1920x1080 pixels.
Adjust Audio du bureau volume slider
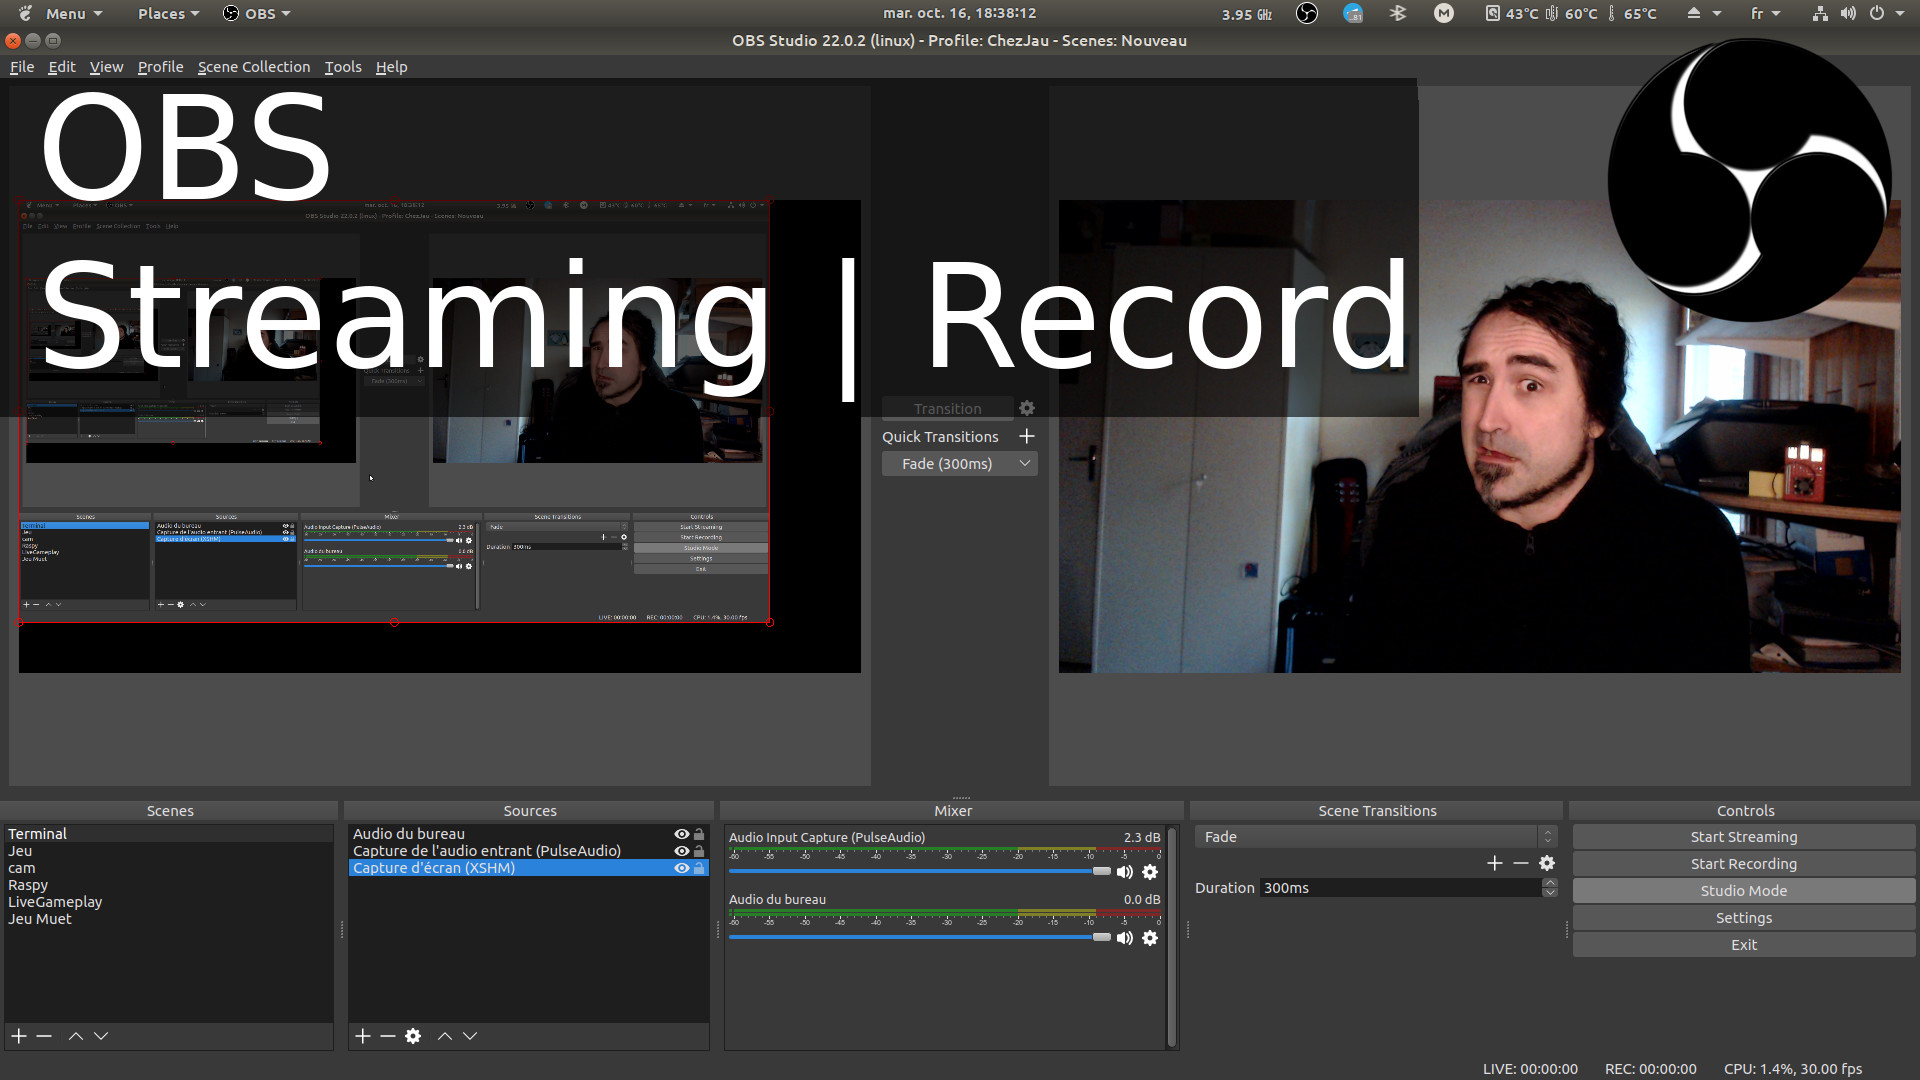pyautogui.click(x=920, y=937)
